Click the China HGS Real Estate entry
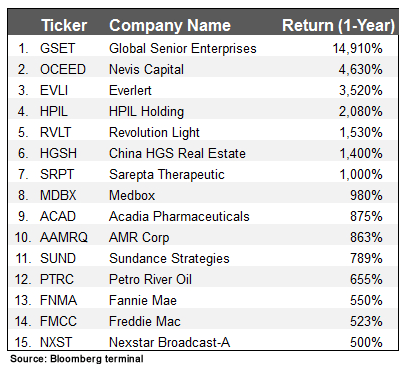 tap(177, 154)
